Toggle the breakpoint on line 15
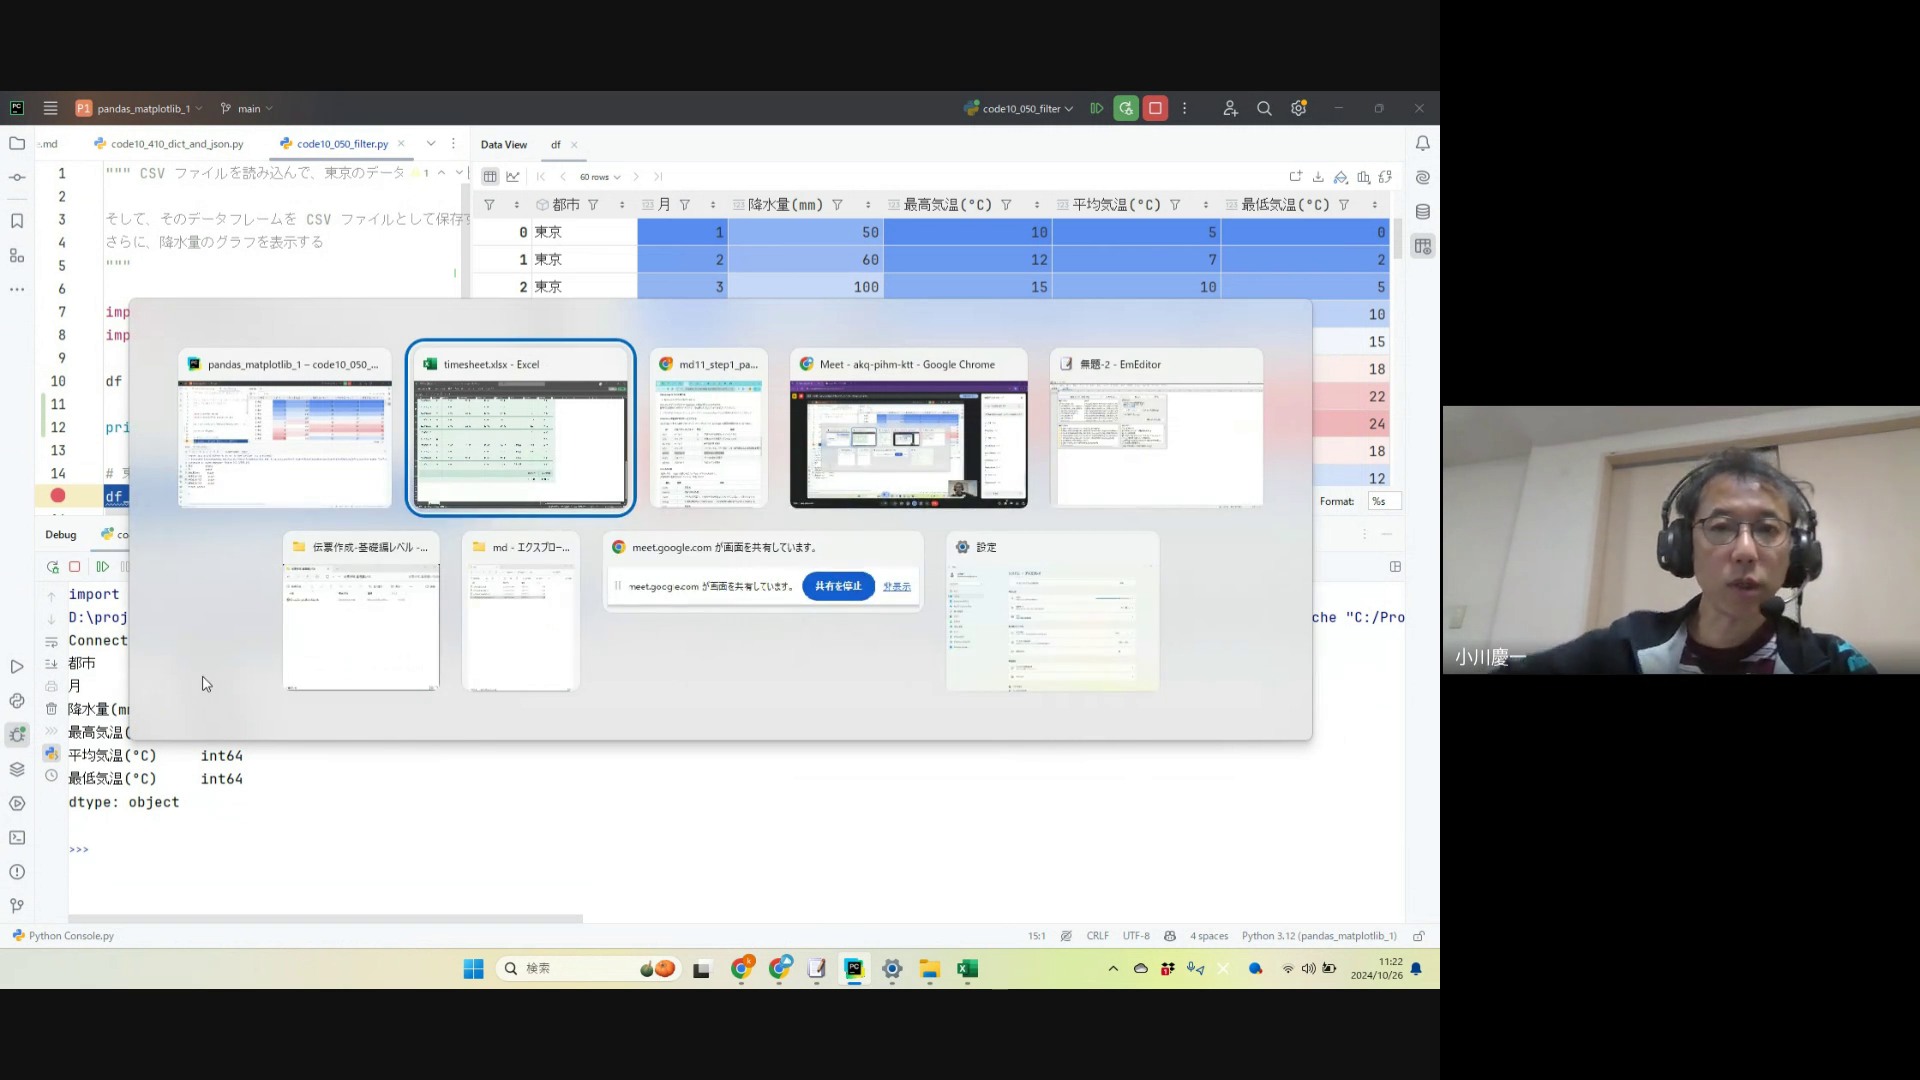The width and height of the screenshot is (1920, 1080). [x=58, y=496]
